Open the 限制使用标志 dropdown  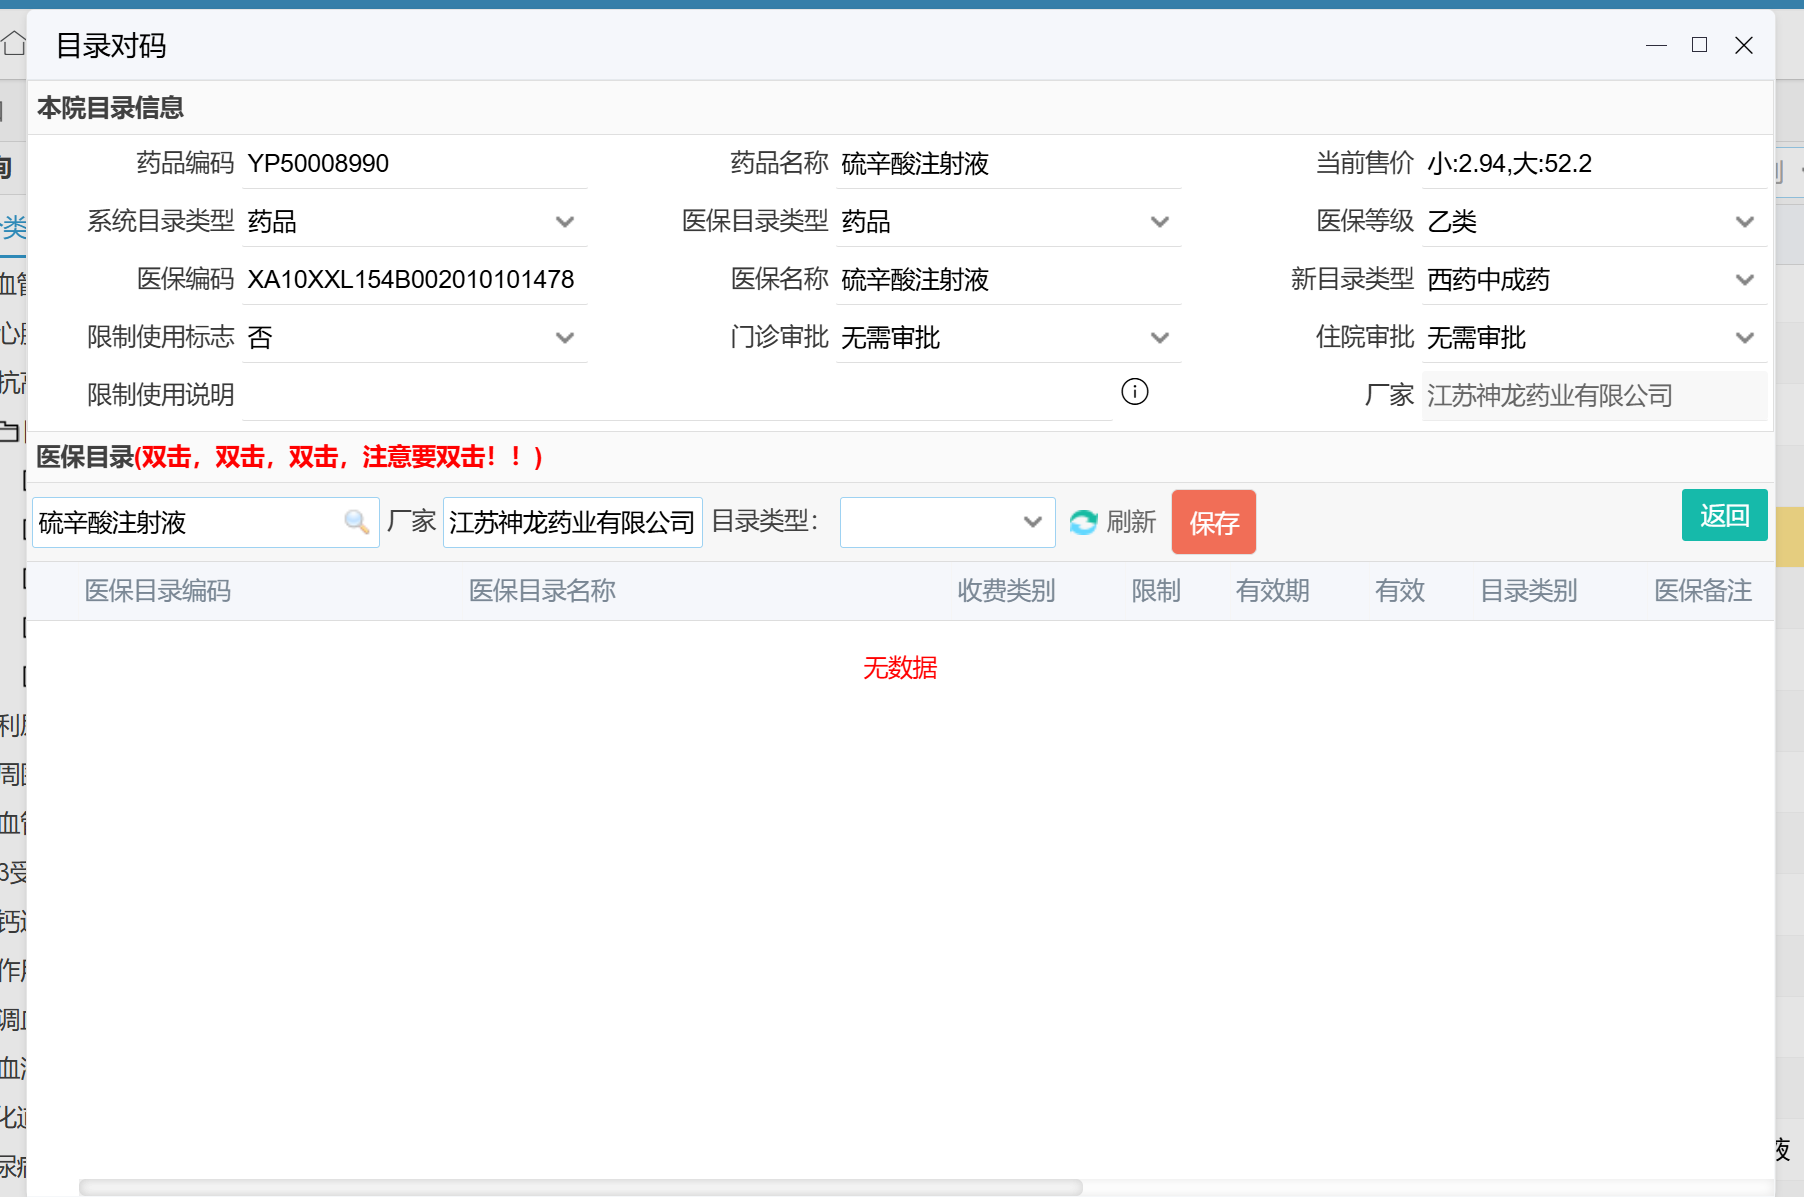(x=564, y=338)
